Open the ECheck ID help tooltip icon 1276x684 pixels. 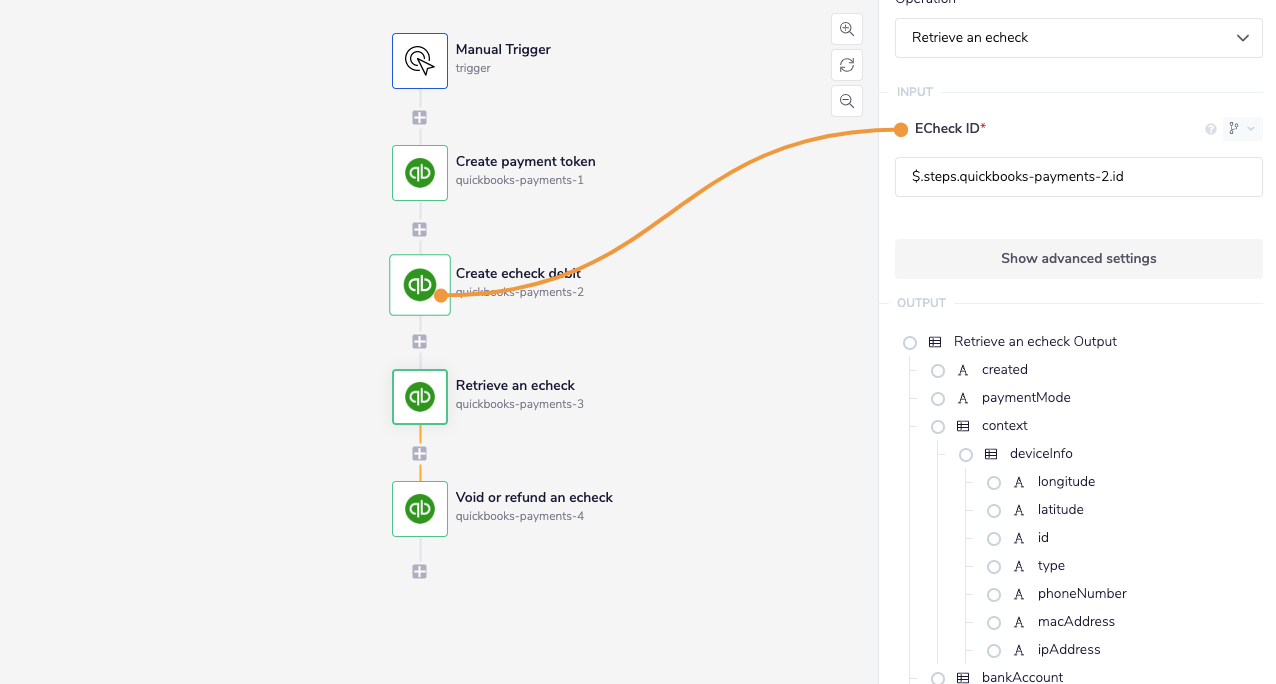tap(1210, 129)
